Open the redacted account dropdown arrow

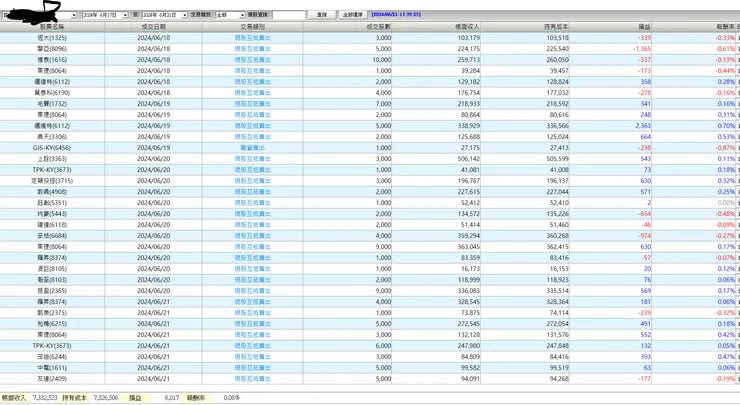[74, 15]
